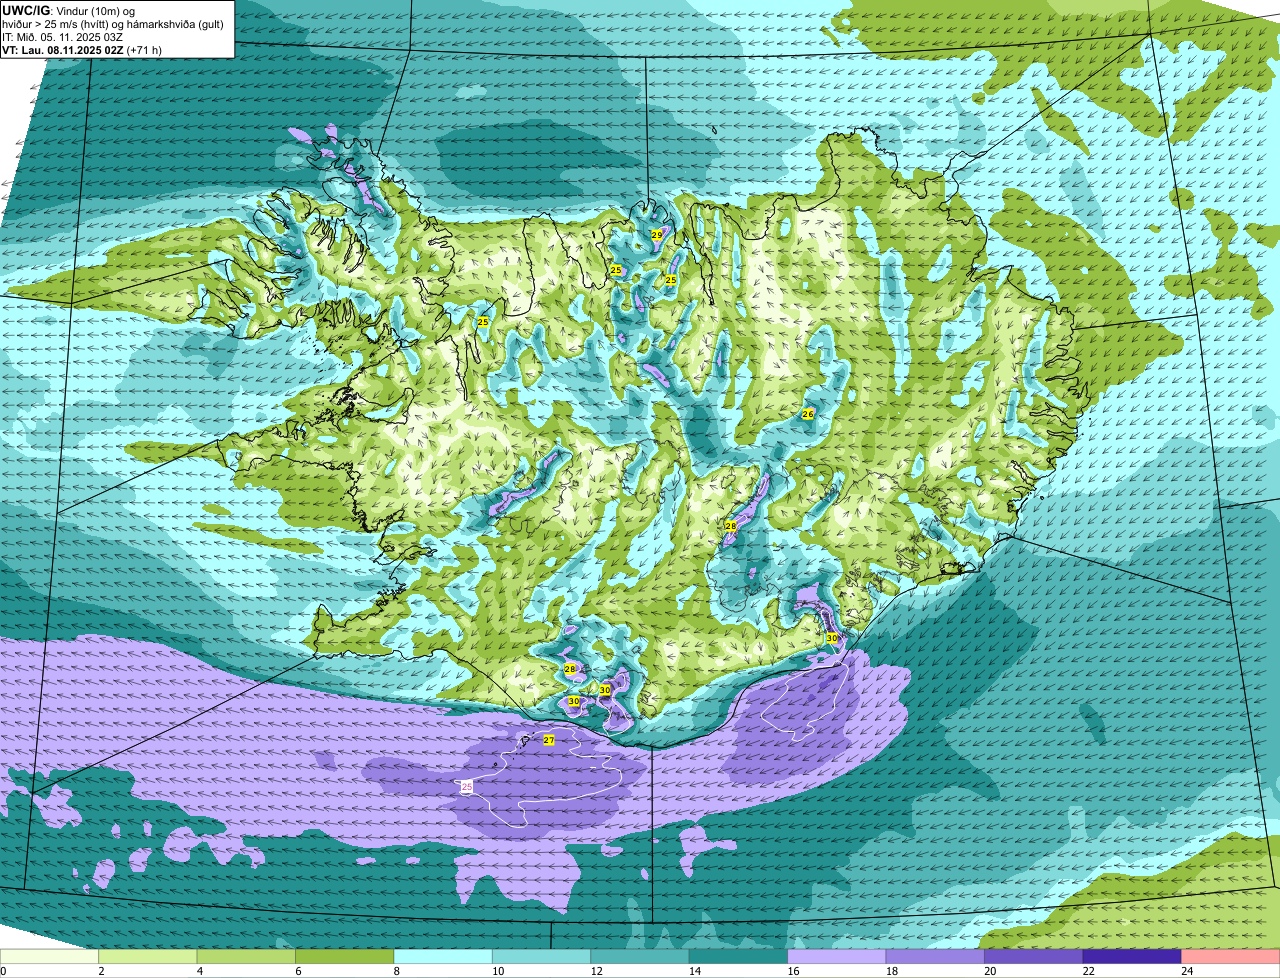Click the yellow 26 gust label inland
Screen dimensions: 1280x978
click(x=808, y=413)
